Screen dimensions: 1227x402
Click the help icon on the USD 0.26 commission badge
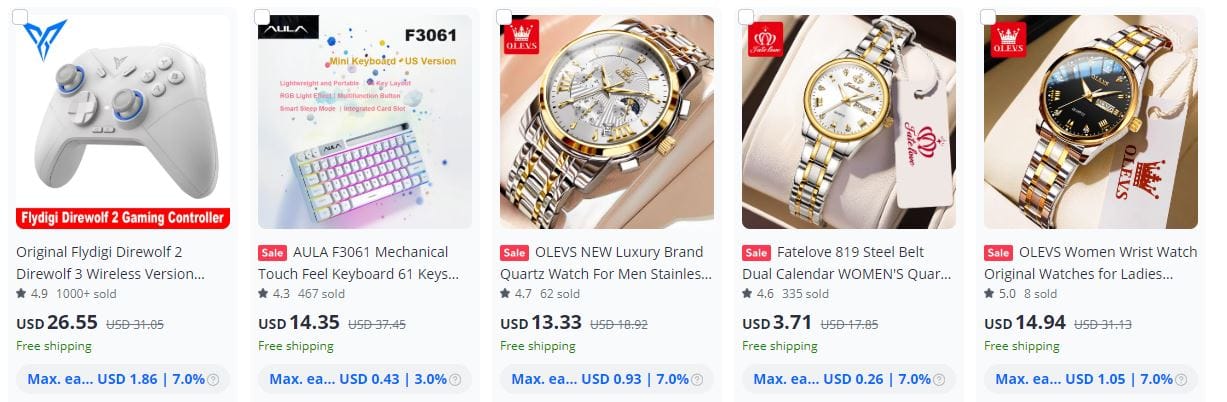[x=939, y=380]
